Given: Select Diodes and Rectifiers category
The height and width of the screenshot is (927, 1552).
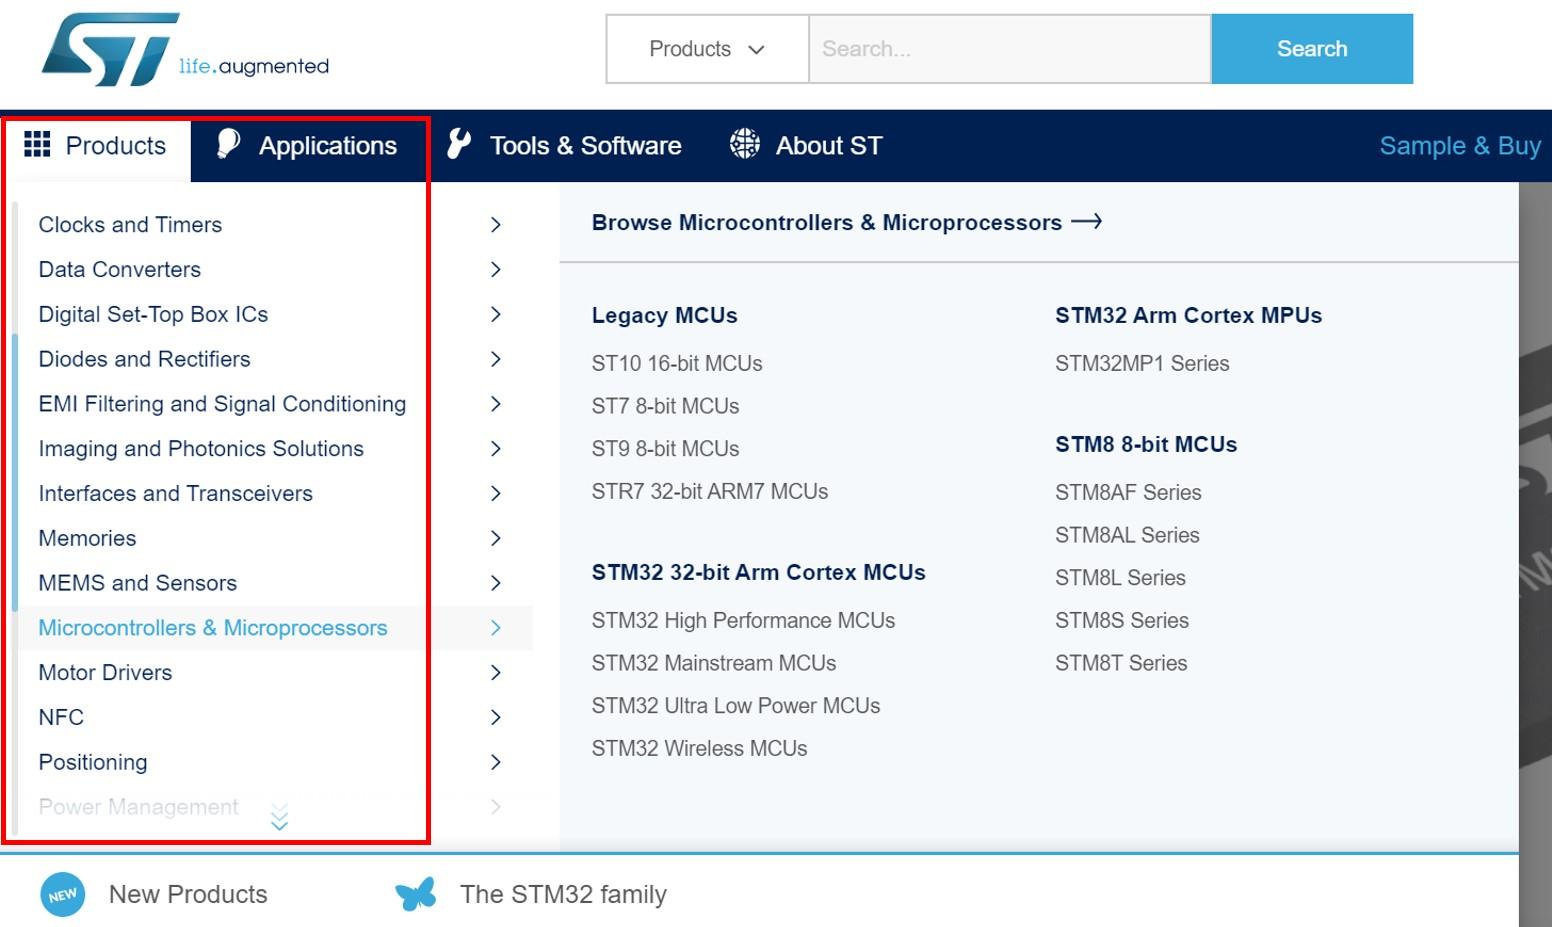Looking at the screenshot, I should [x=144, y=359].
